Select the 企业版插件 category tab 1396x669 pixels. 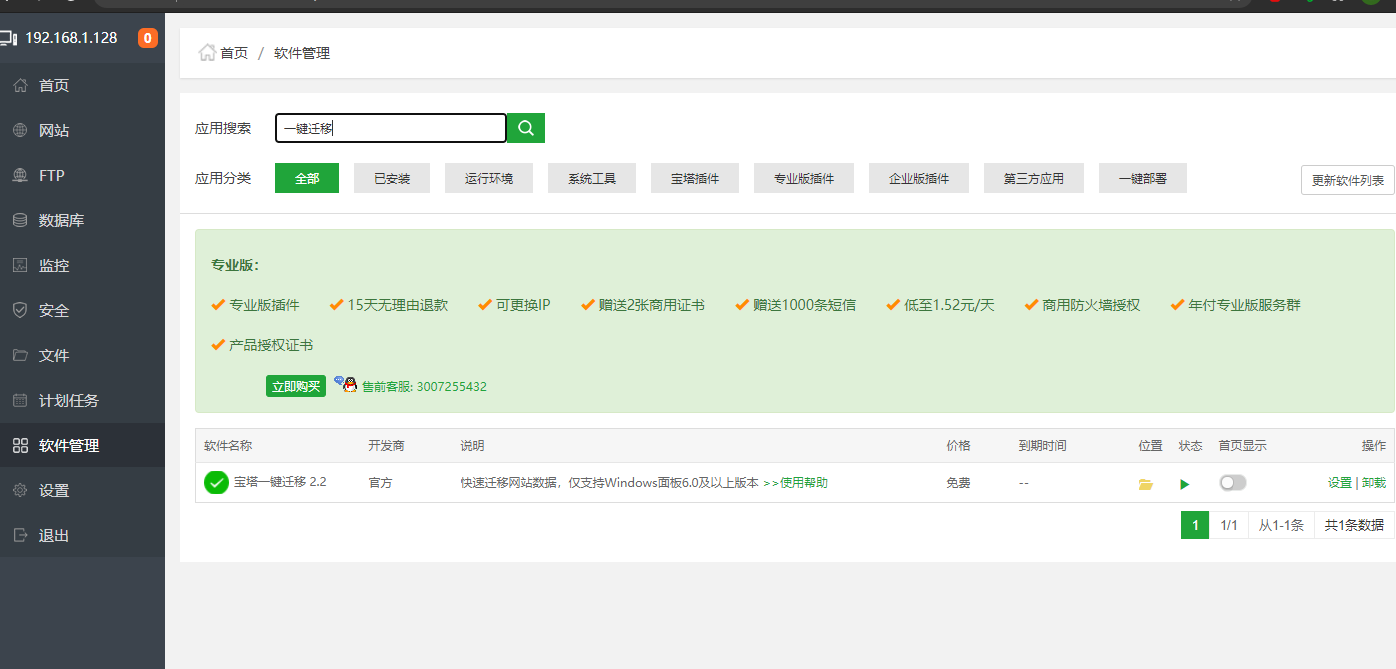pos(919,179)
